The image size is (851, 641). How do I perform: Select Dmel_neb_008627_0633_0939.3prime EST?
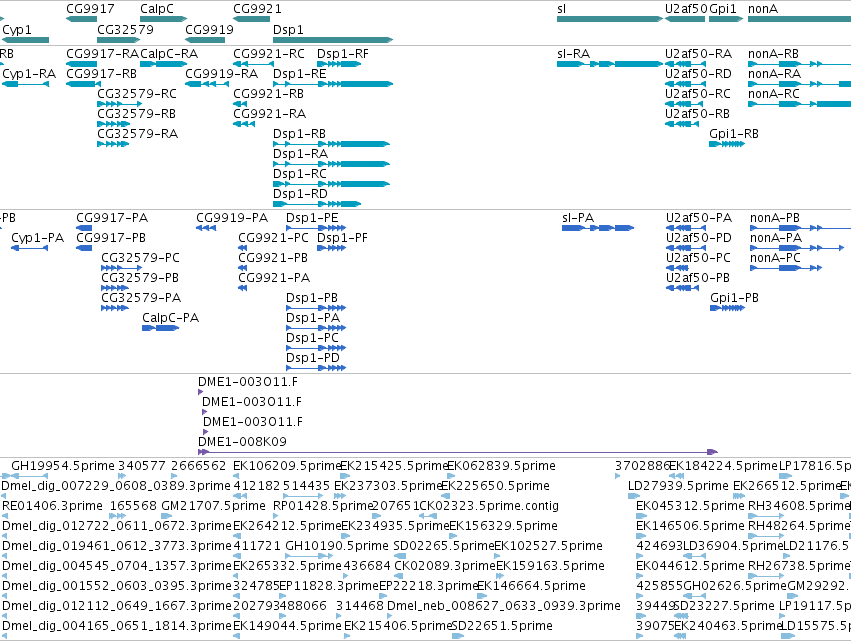pos(390,615)
